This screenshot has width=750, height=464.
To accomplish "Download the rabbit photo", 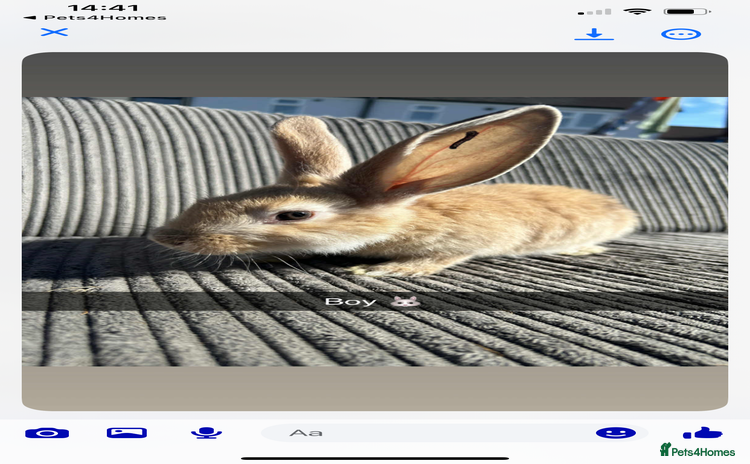I will [x=594, y=34].
